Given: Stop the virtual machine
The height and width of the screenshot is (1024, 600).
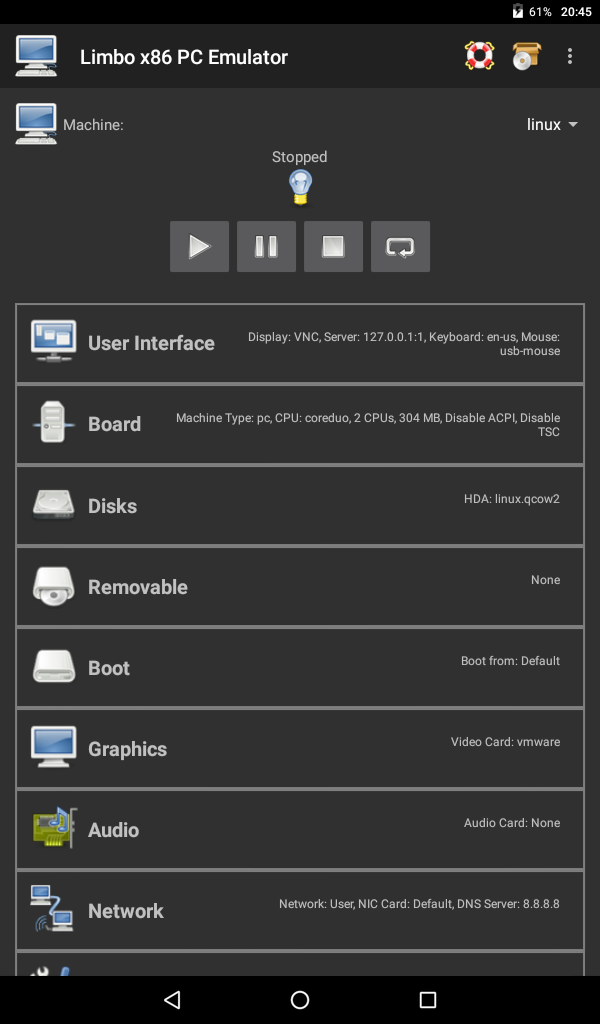Looking at the screenshot, I should point(333,246).
